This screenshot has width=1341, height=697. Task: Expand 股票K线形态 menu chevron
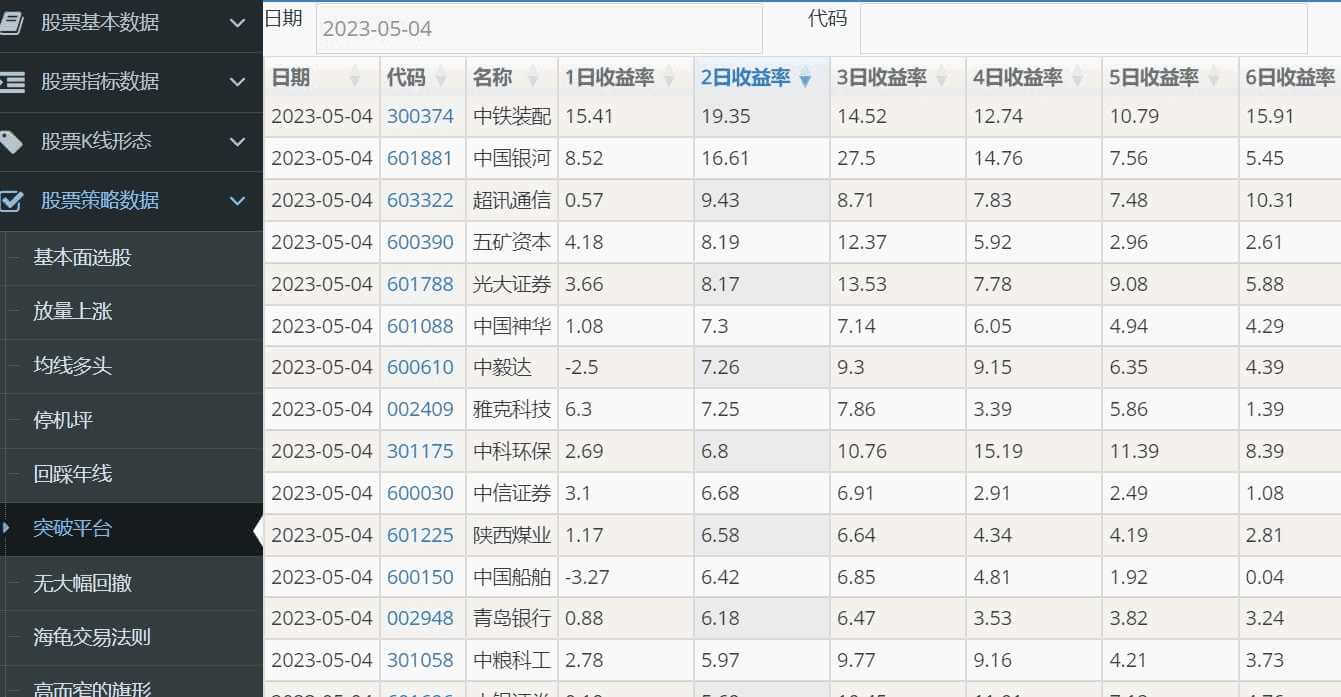[x=237, y=142]
